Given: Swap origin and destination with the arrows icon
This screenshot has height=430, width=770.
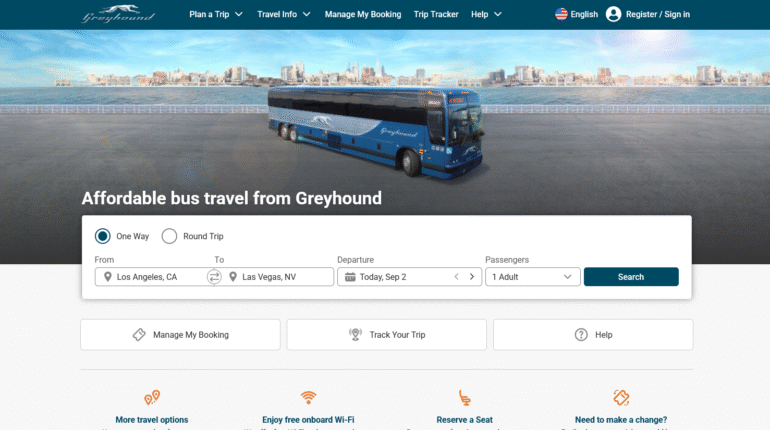Looking at the screenshot, I should pos(214,277).
